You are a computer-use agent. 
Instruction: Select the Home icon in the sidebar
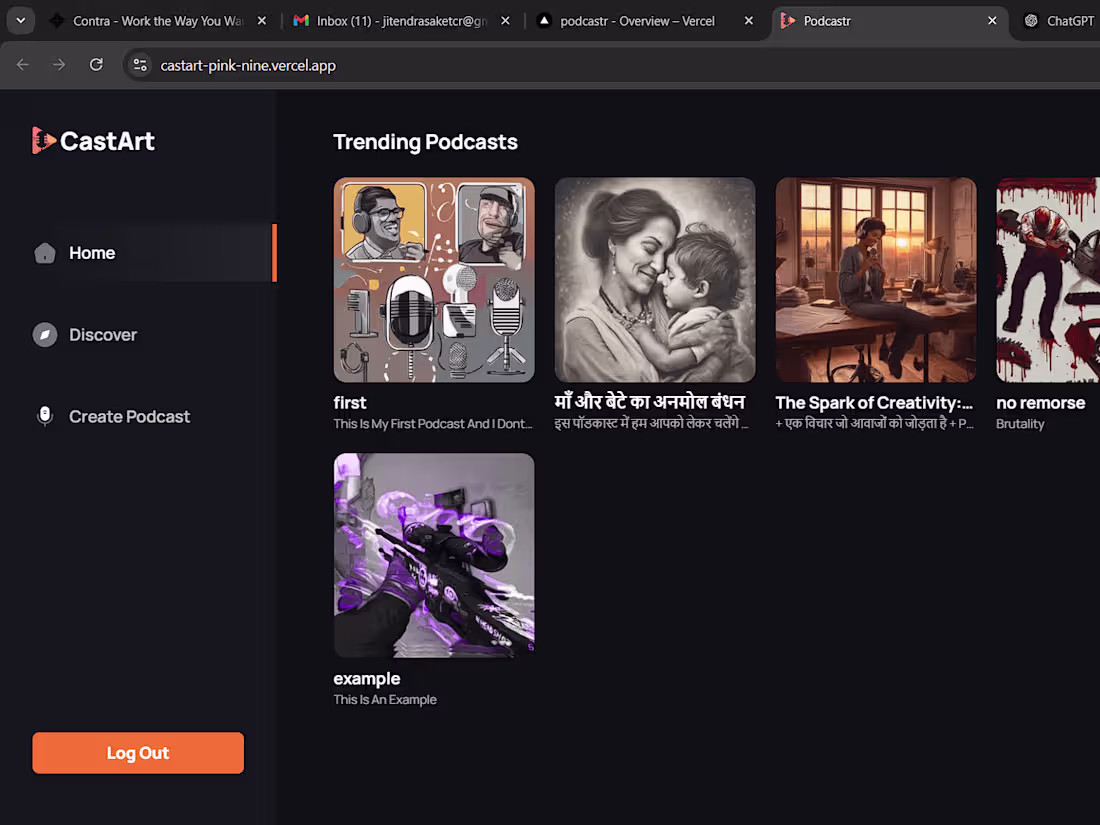[45, 253]
